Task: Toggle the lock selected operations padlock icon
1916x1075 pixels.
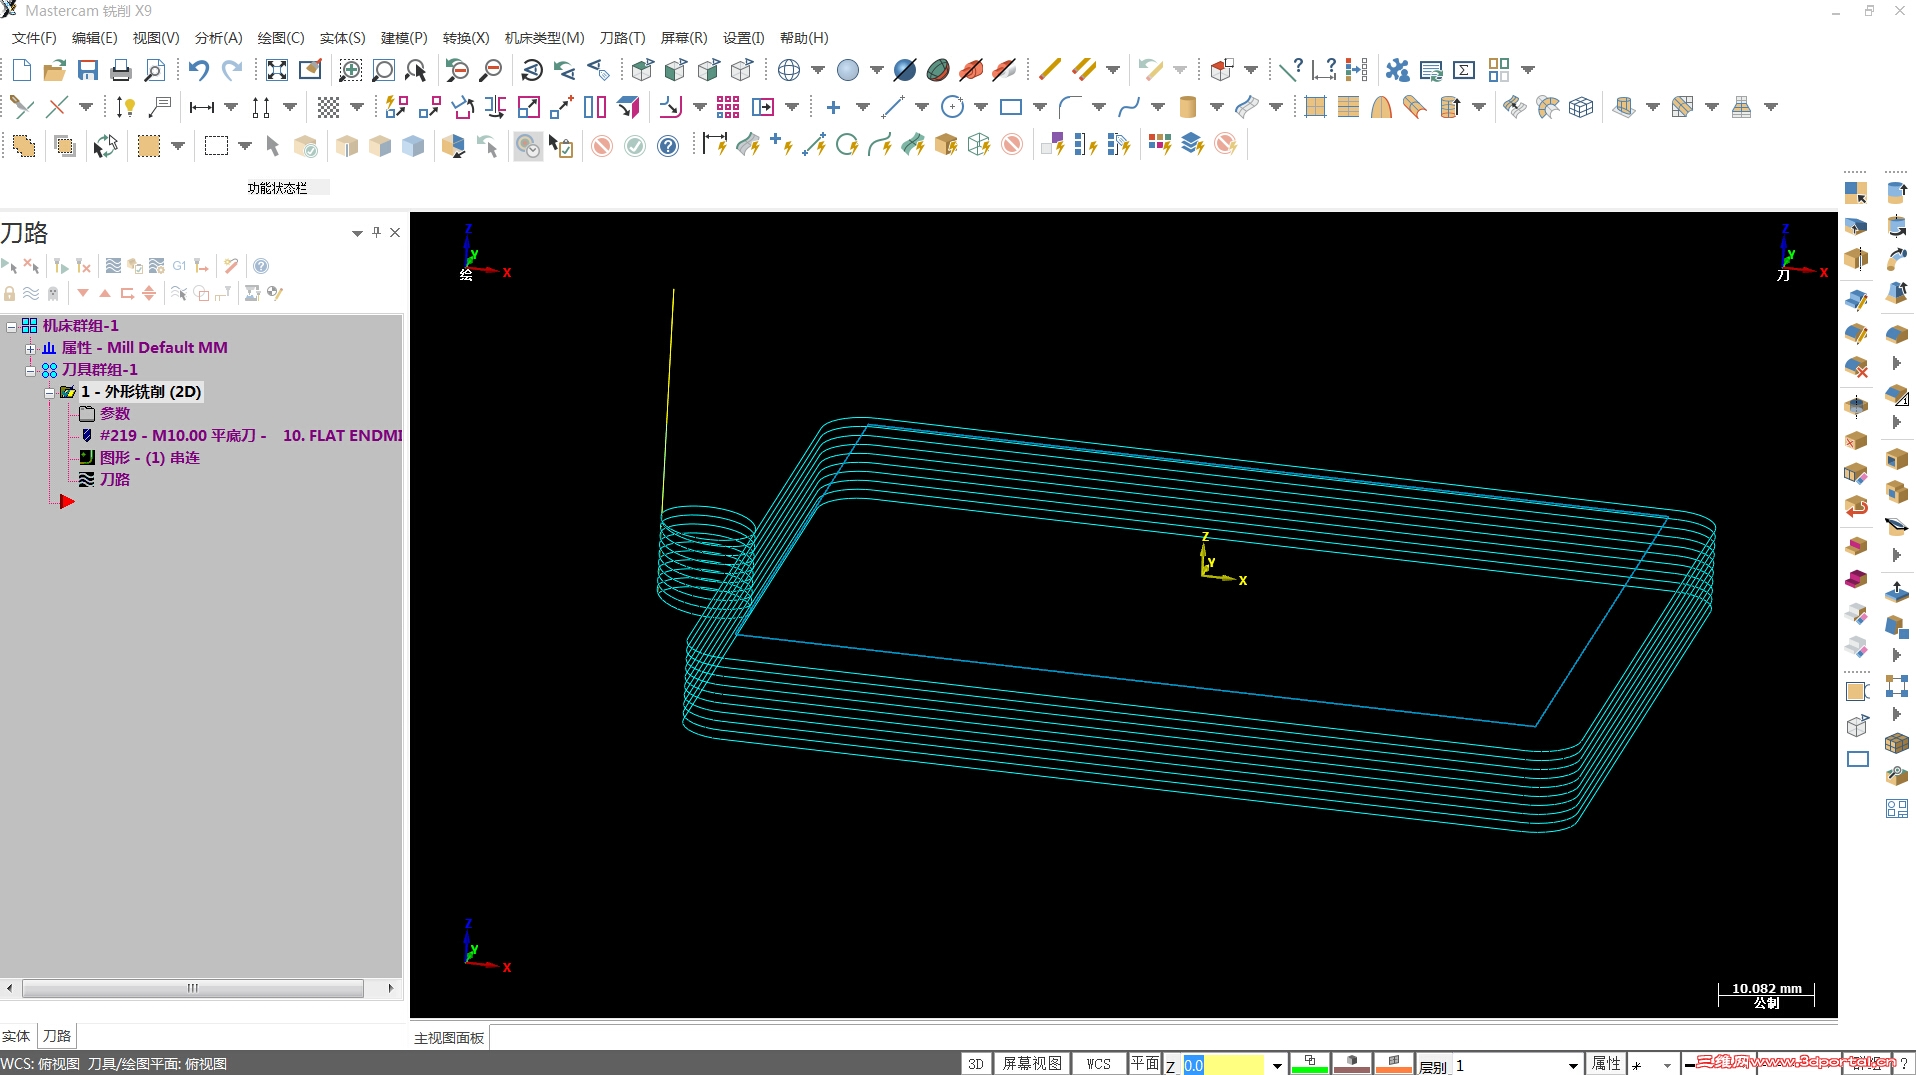Action: tap(9, 293)
